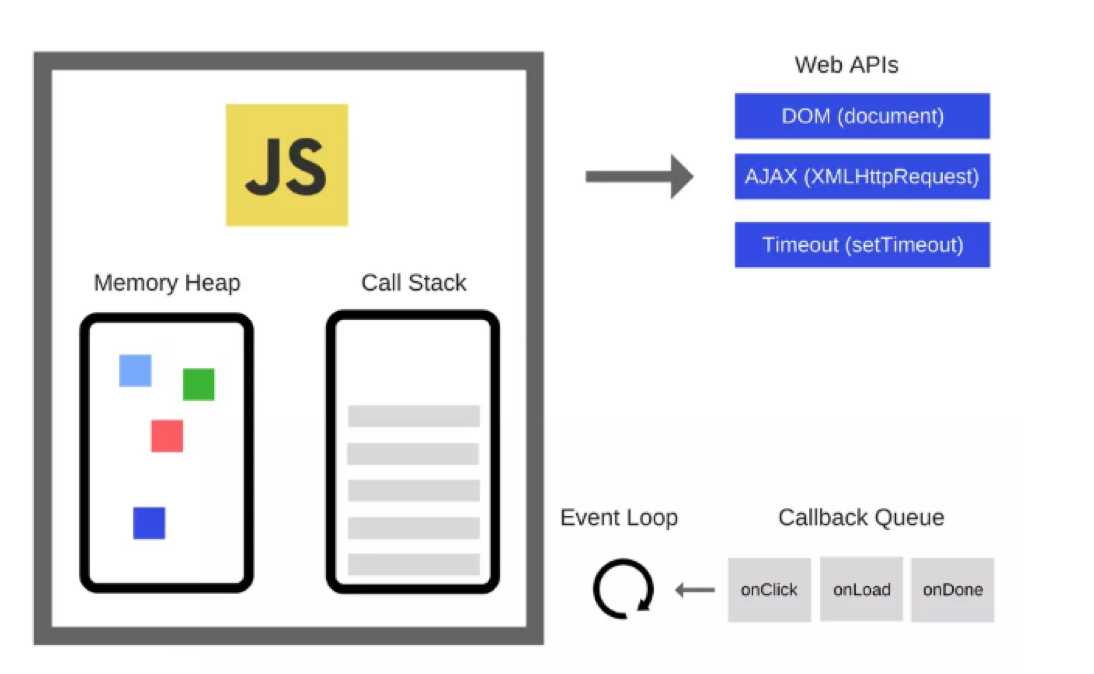Click the "Event Loop" label
Screen dimensions: 1094x674
pyautogui.click(x=619, y=518)
